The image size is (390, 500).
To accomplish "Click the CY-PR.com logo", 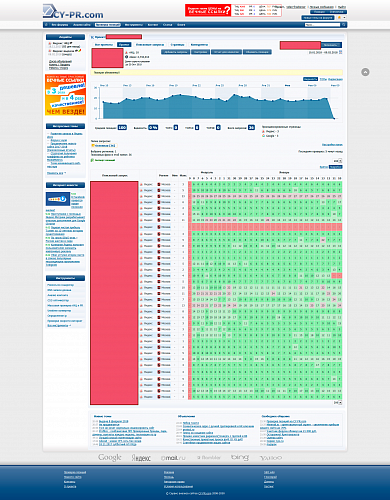I will pos(73,12).
